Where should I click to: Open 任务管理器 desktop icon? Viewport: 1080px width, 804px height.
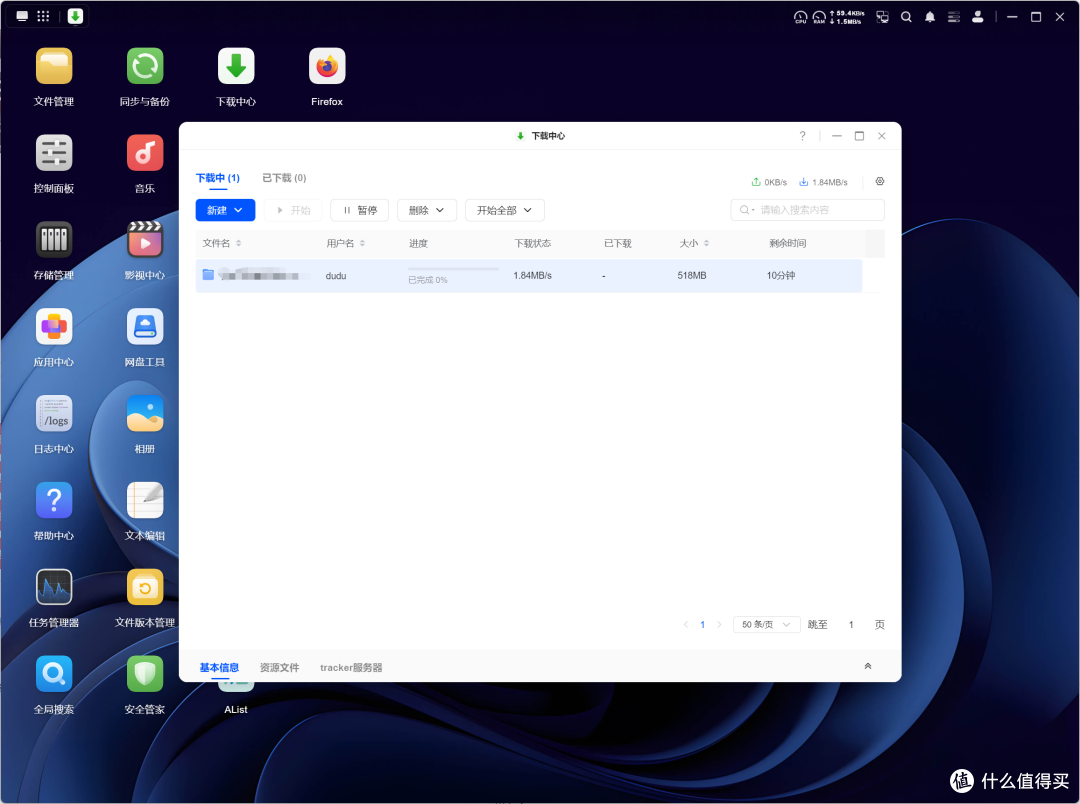point(54,587)
